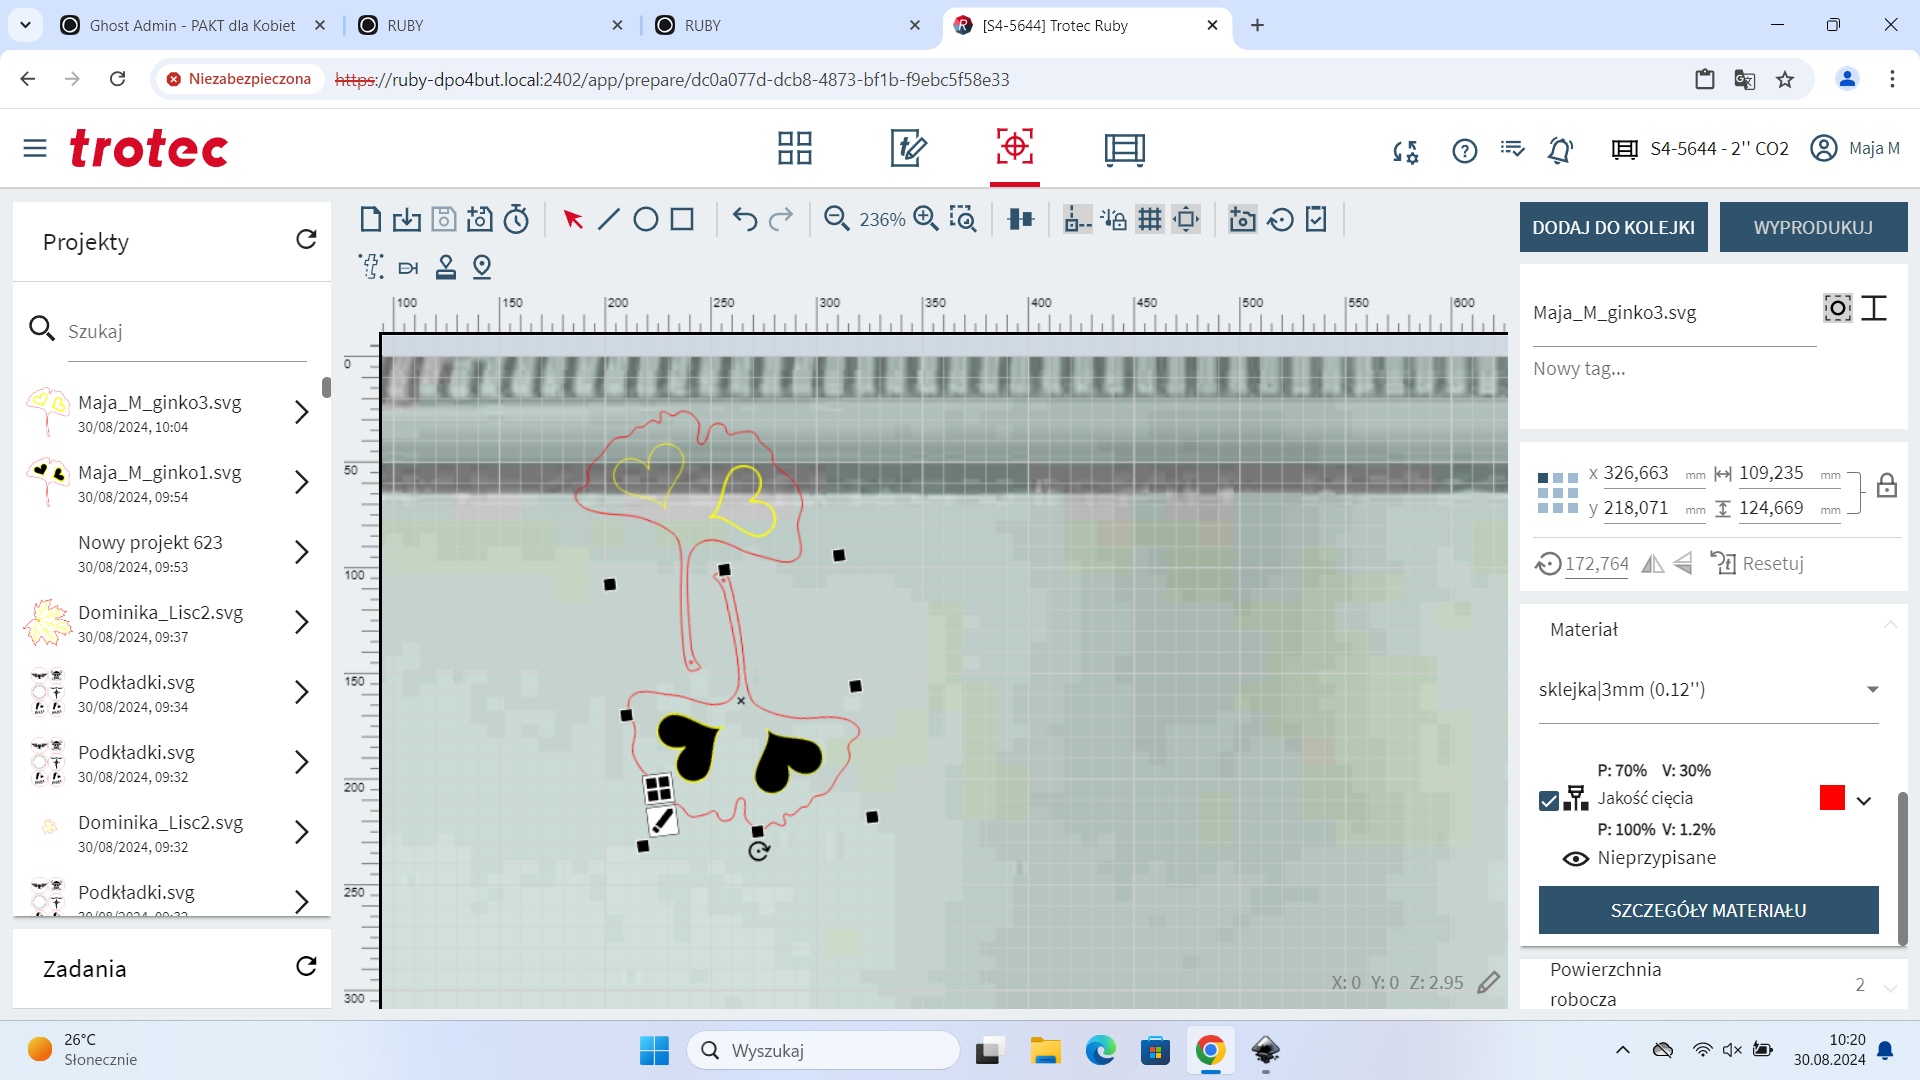Expand the Maja_M_ginko1.svg project arrow

[302, 482]
